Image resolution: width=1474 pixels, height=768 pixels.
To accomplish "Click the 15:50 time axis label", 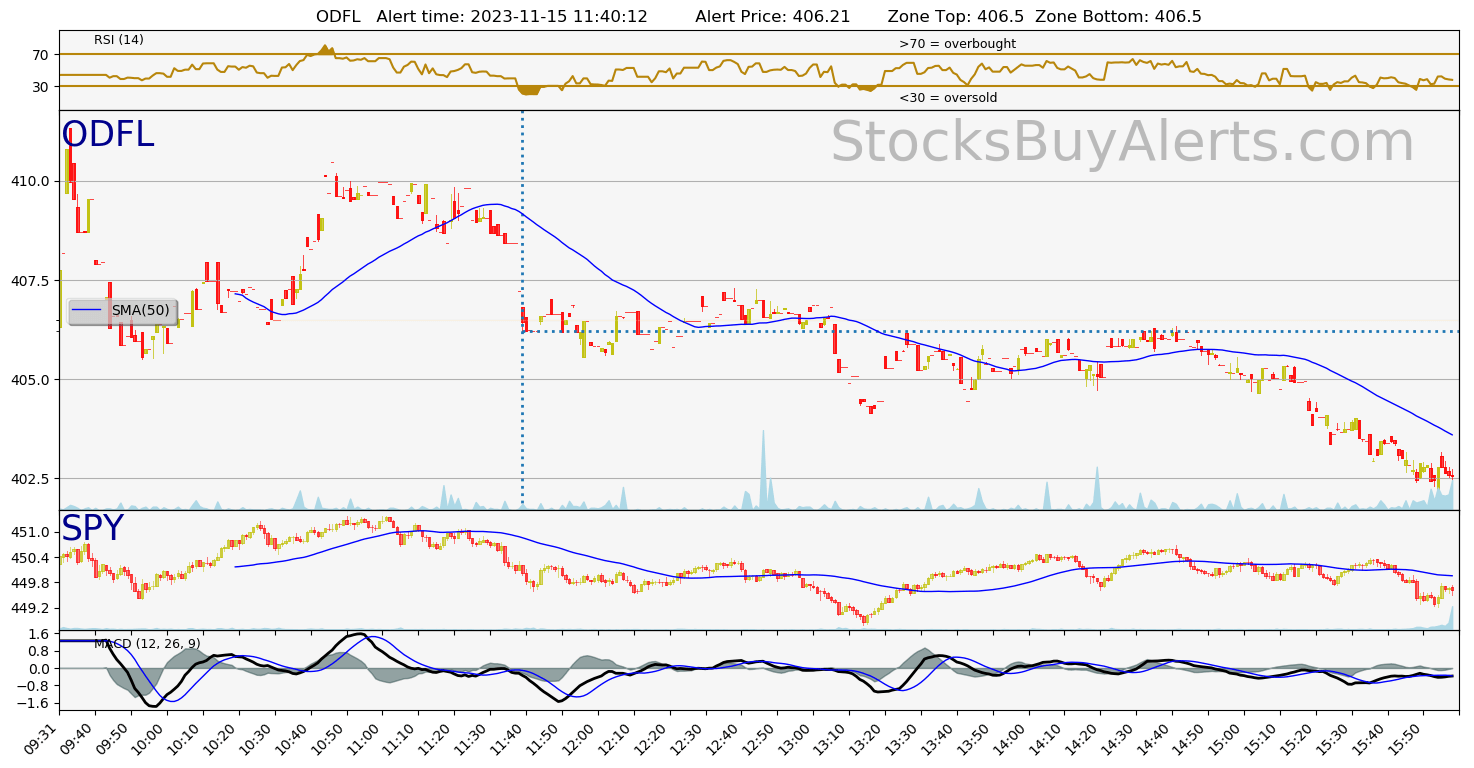I will (1409, 738).
